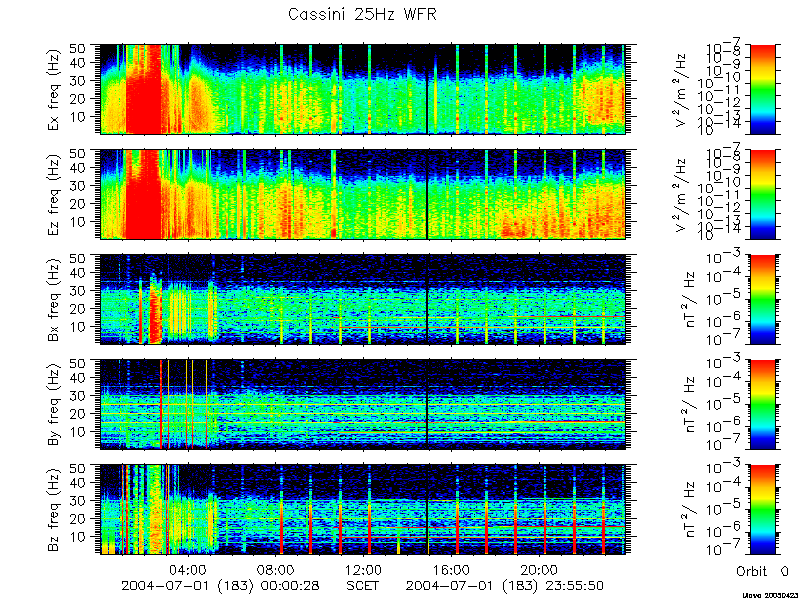Select the Ex spectrogram panel
Image resolution: width=800 pixels, height=600 pixels.
tap(362, 89)
